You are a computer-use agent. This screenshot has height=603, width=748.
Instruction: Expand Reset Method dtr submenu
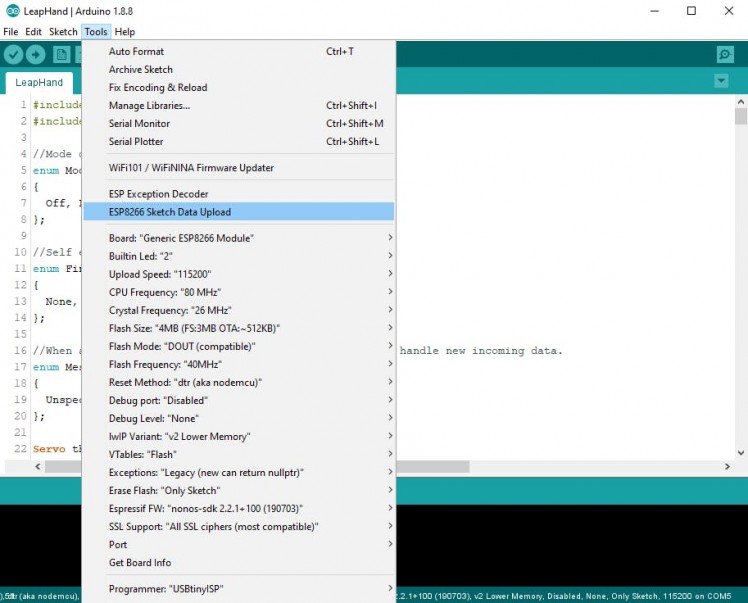pyautogui.click(x=239, y=383)
